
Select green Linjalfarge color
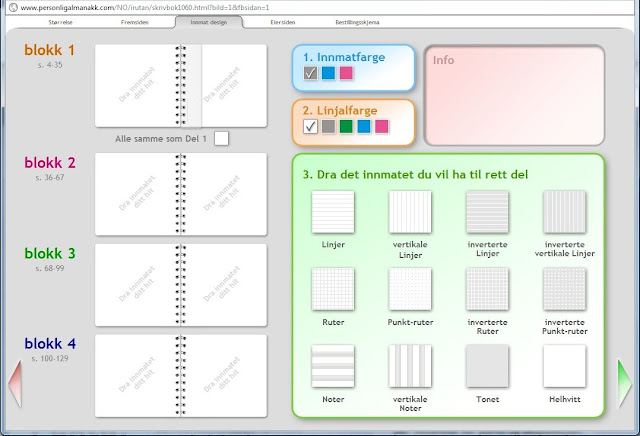click(x=346, y=126)
